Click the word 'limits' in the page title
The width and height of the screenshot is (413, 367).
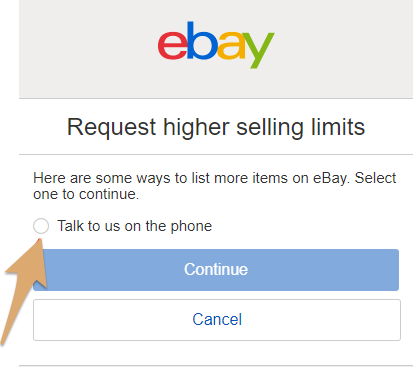click(338, 127)
